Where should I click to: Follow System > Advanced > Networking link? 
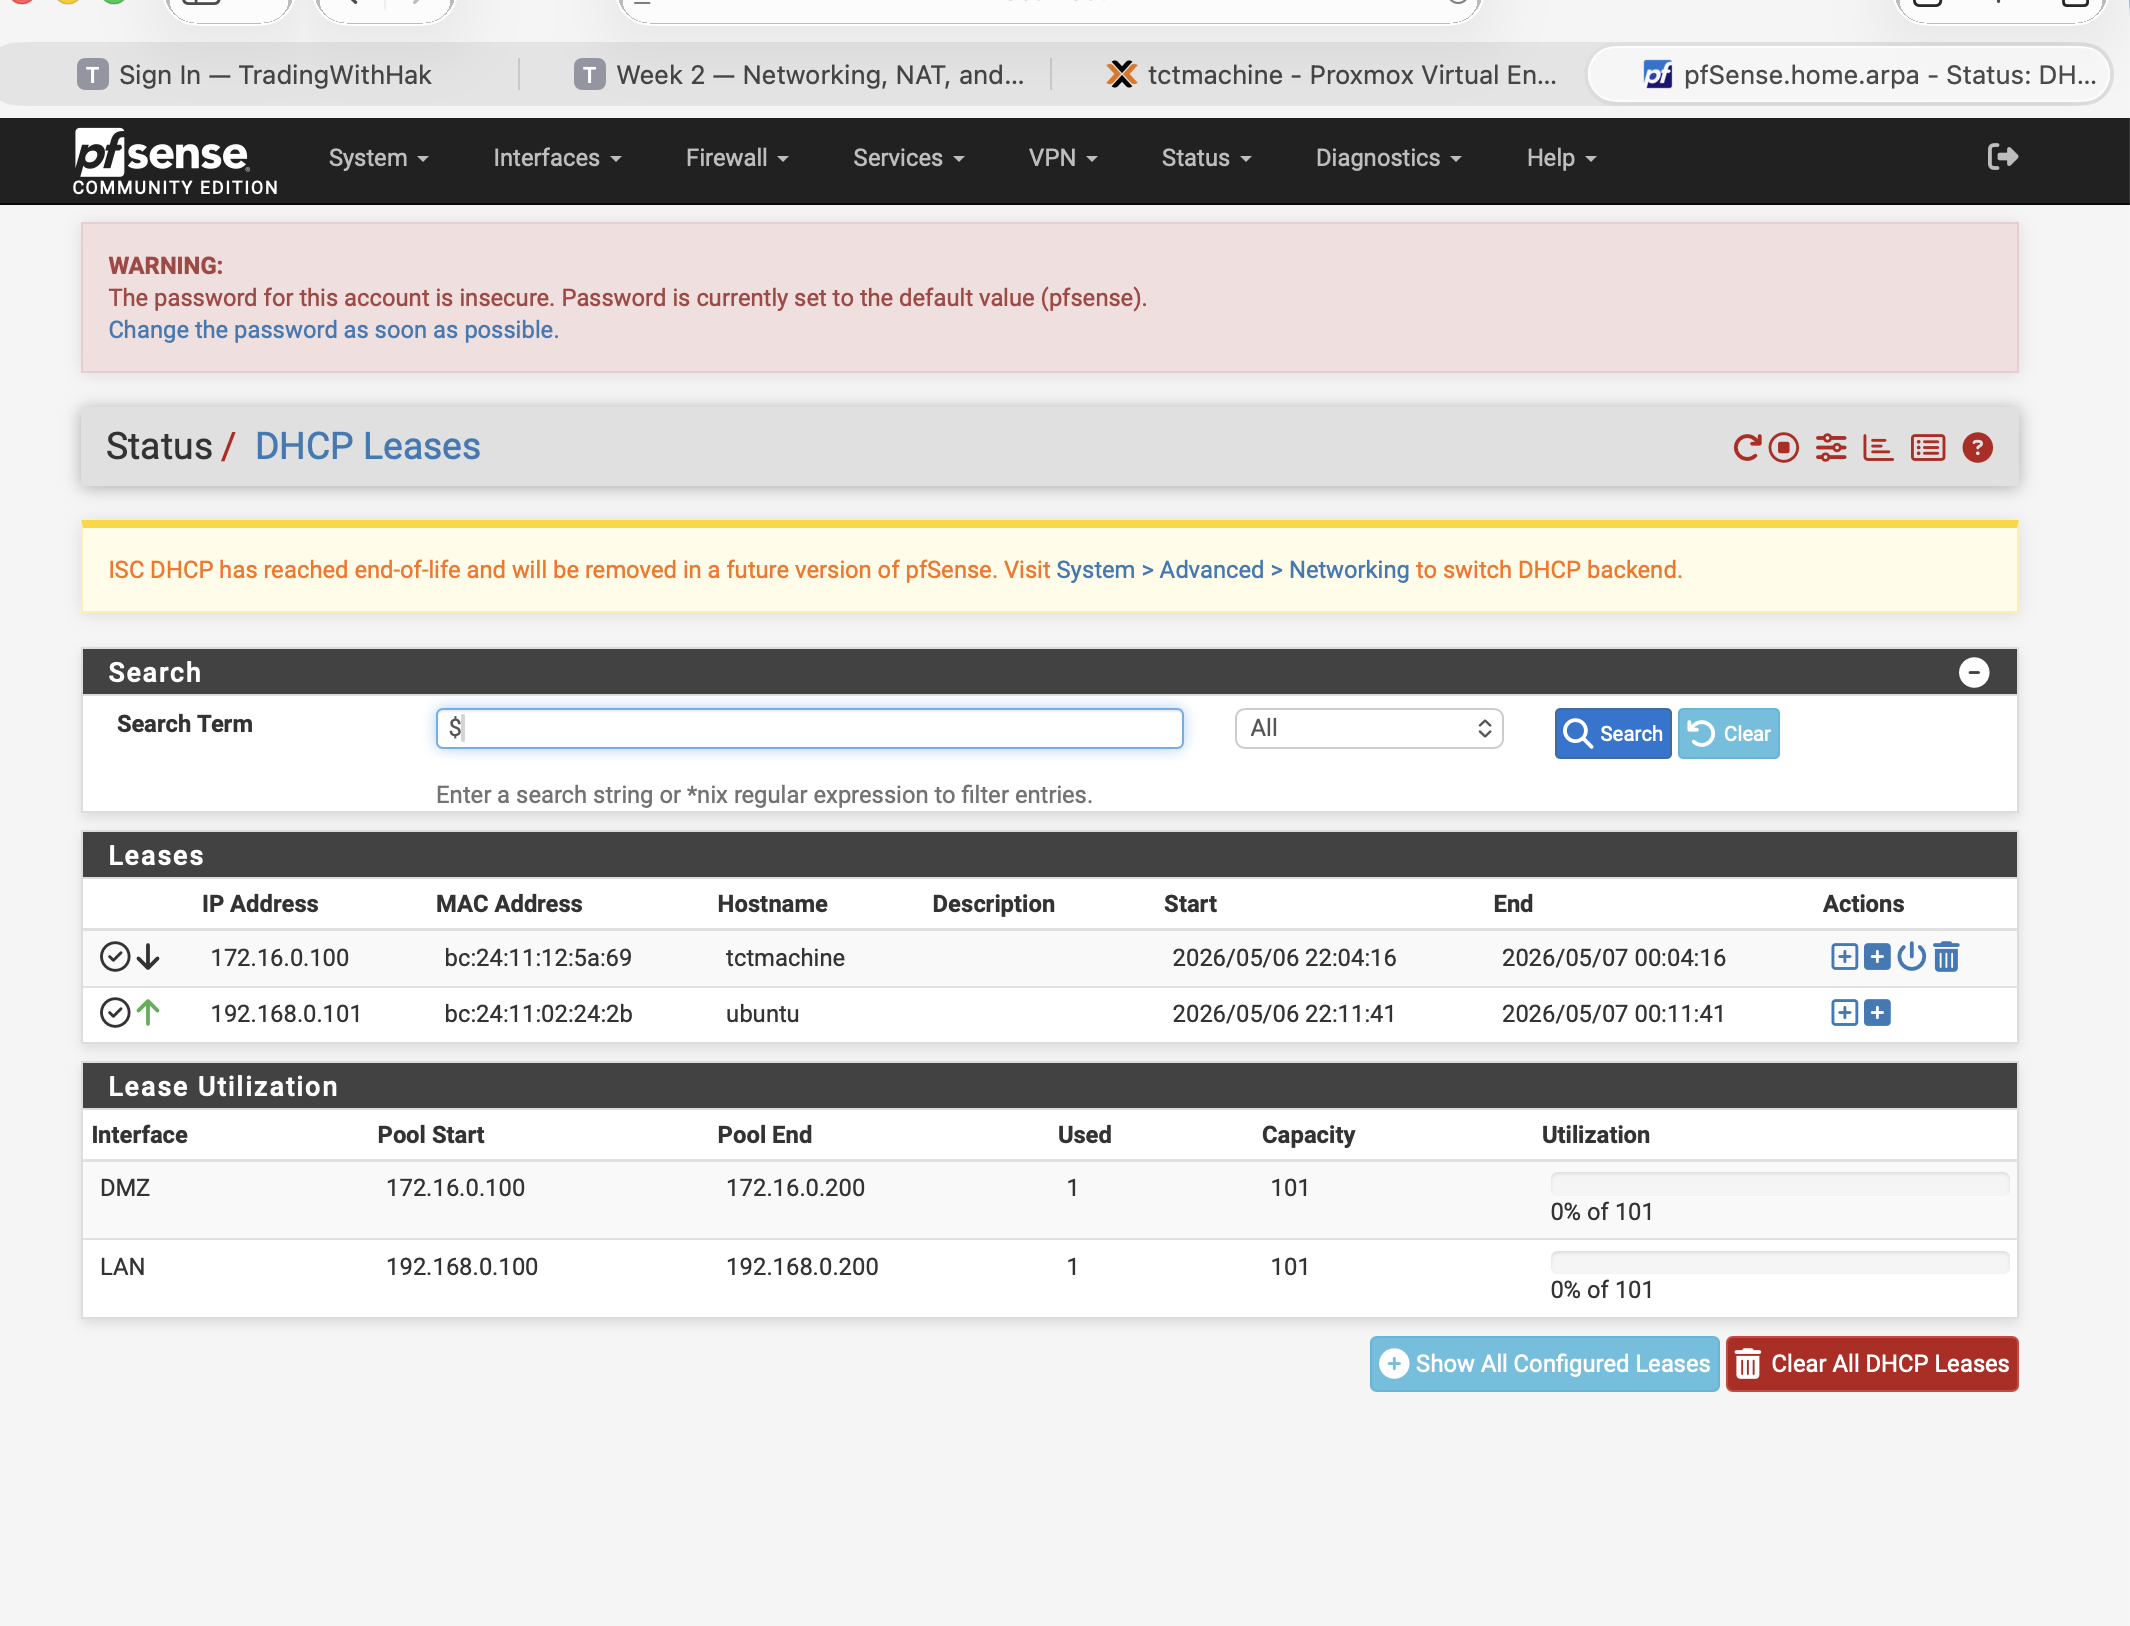1232,570
